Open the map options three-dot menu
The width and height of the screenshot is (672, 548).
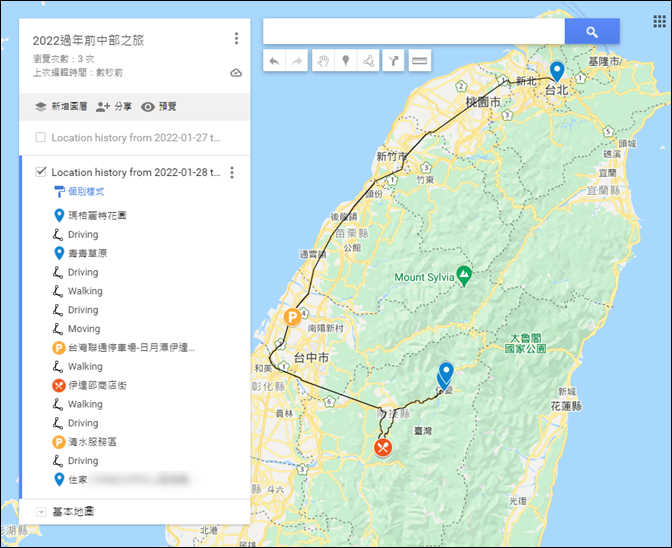(x=236, y=39)
